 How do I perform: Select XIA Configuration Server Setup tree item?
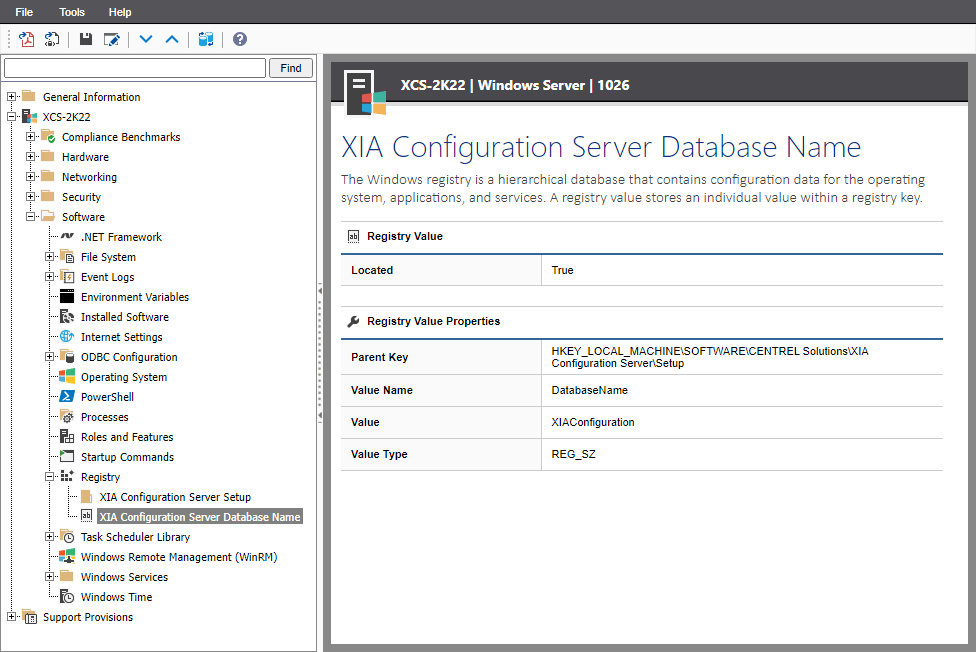click(x=175, y=497)
